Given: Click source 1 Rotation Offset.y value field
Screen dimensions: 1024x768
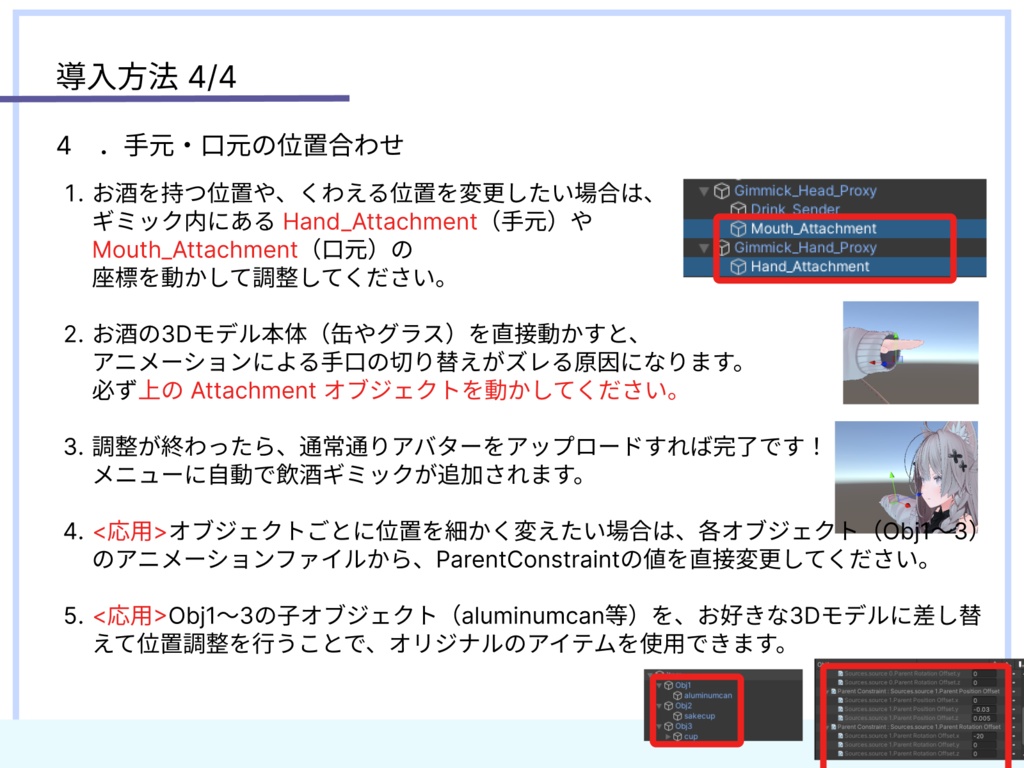Looking at the screenshot, I should 984,744.
